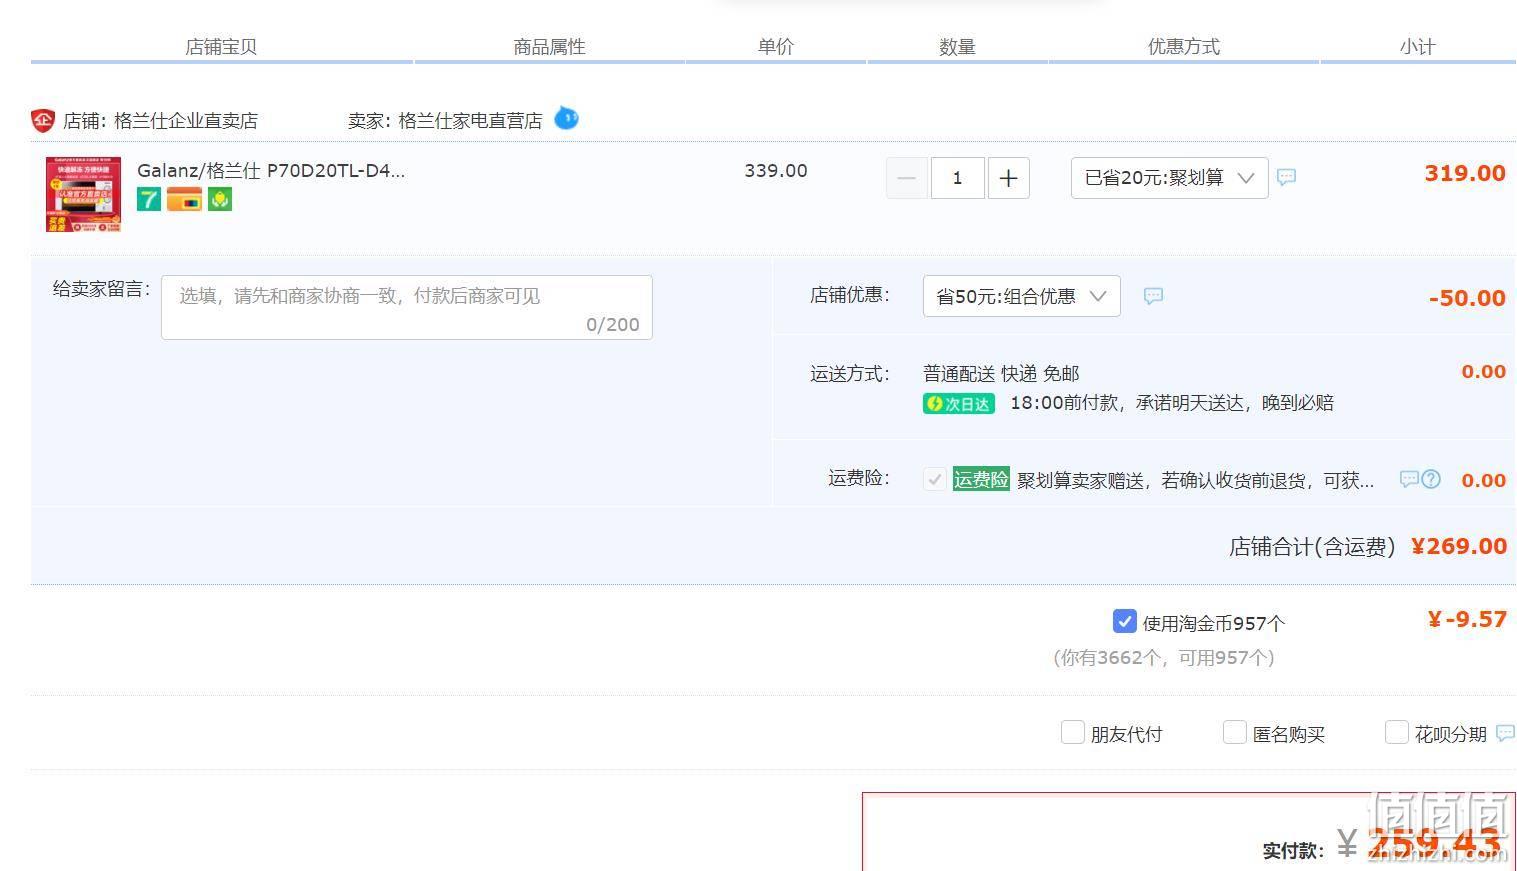1517x871 pixels.
Task: Click the 普通配送 快递 免邮 shipping text
Action: [1001, 374]
